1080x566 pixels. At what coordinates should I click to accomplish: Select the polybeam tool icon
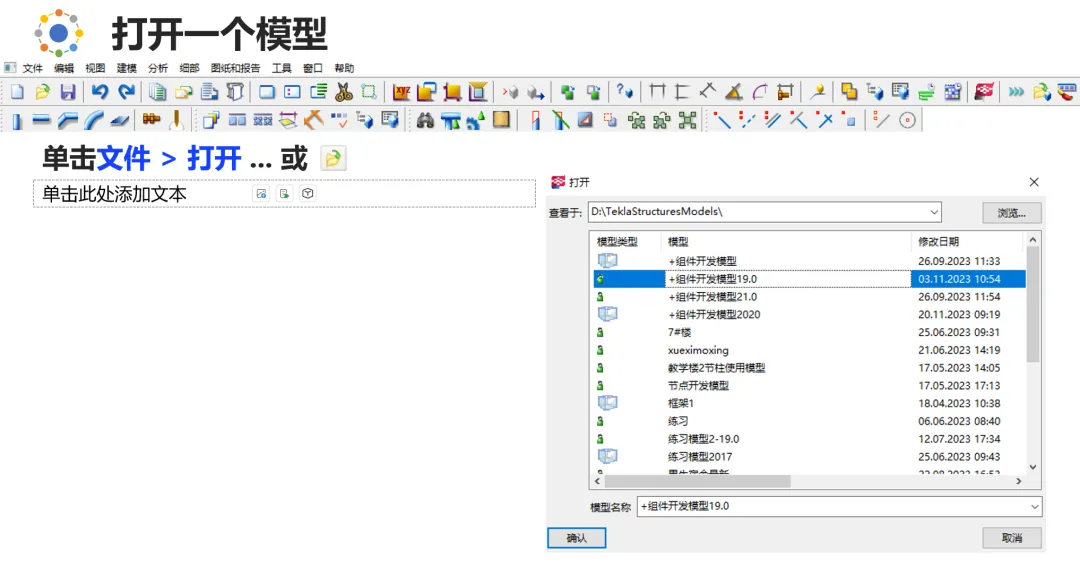point(68,121)
